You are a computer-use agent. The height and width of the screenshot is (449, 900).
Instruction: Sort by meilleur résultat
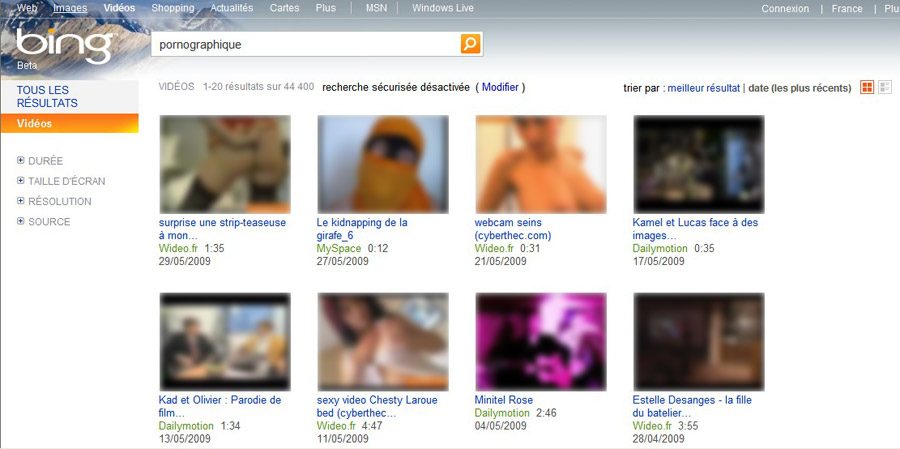point(704,88)
